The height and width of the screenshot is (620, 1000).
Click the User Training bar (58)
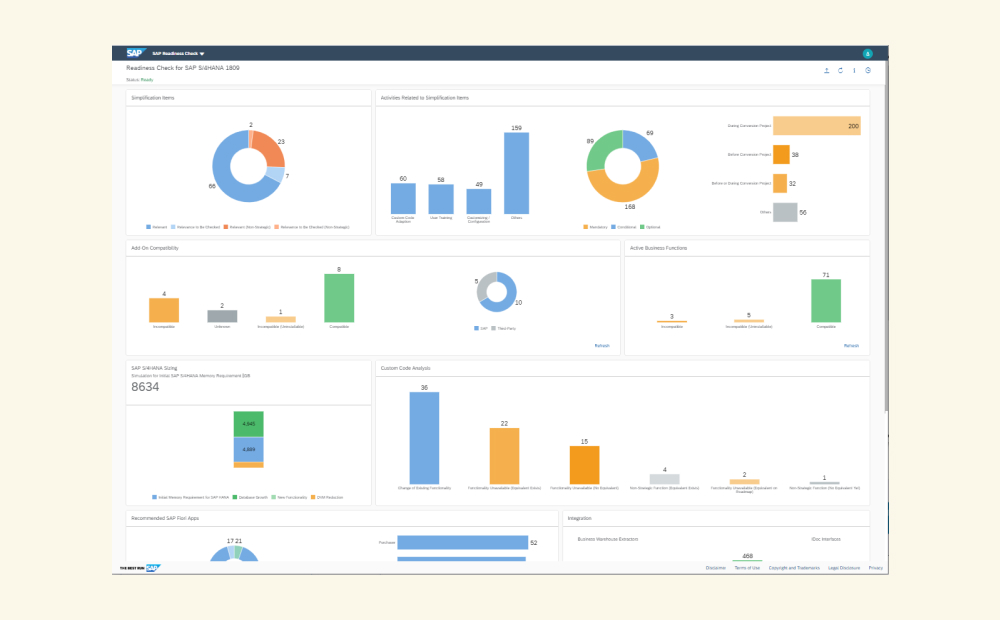441,199
